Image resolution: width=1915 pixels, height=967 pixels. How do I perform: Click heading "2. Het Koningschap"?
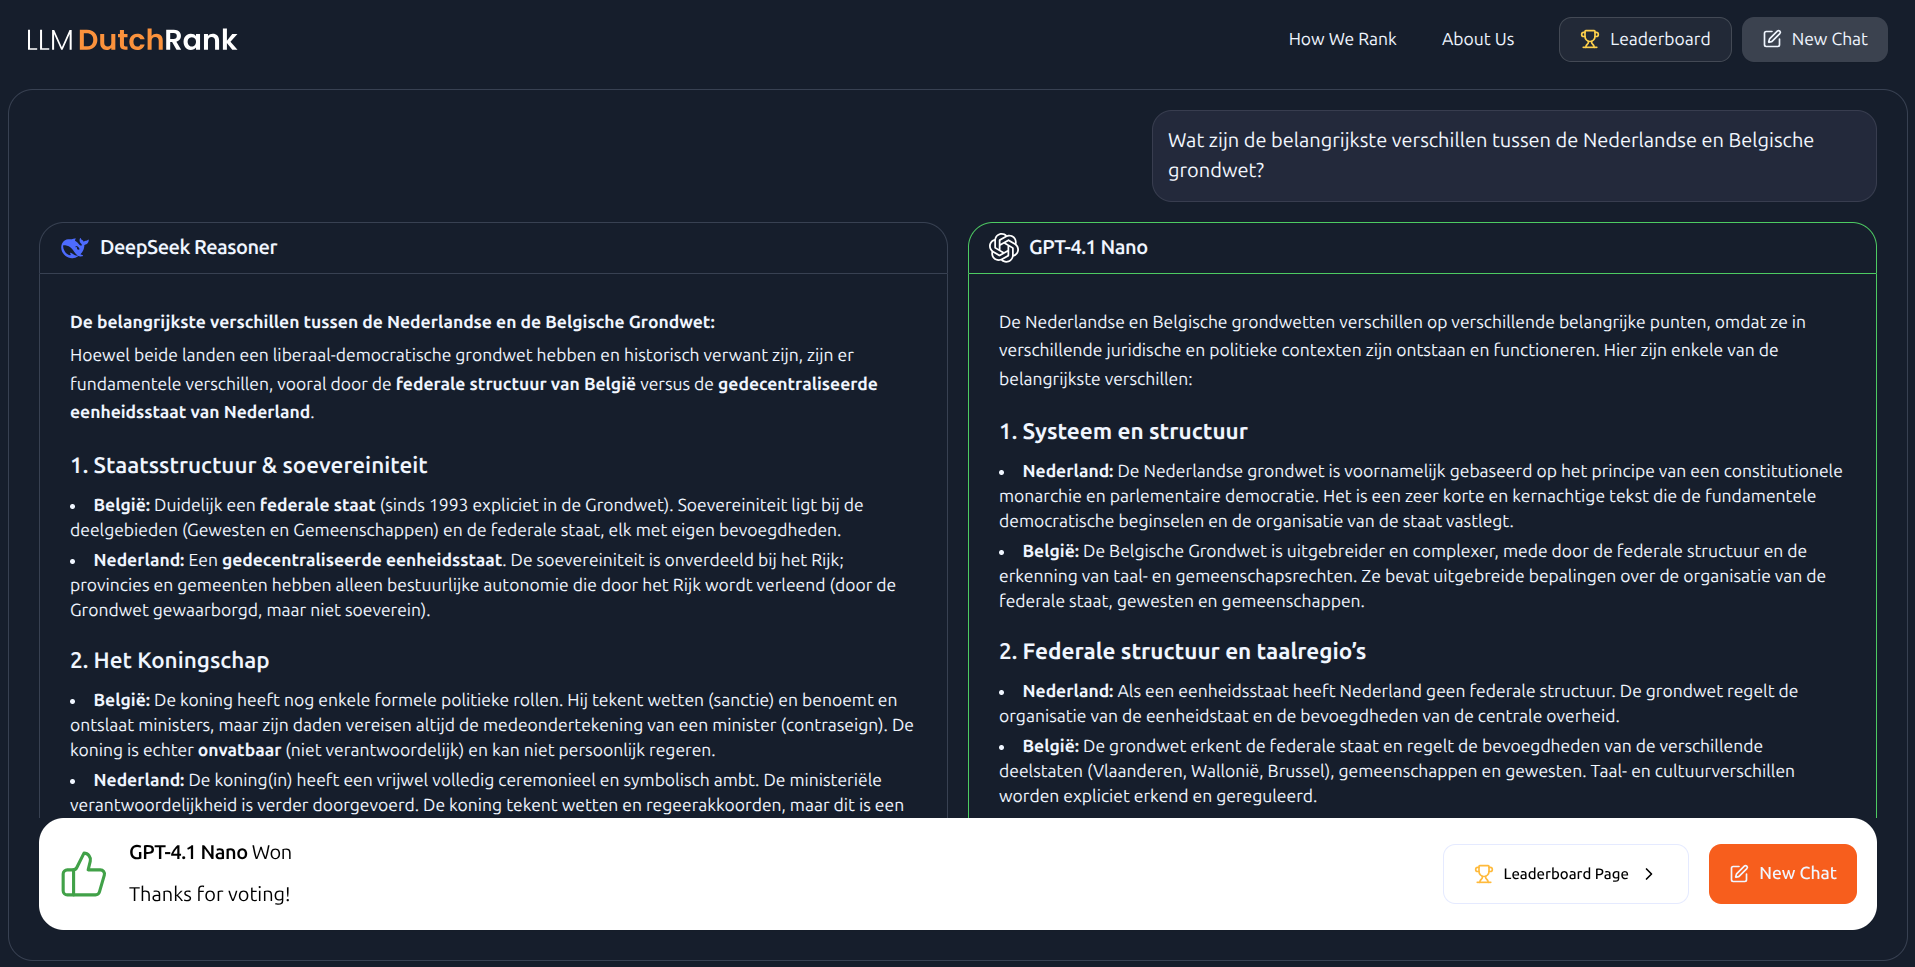coord(170,661)
